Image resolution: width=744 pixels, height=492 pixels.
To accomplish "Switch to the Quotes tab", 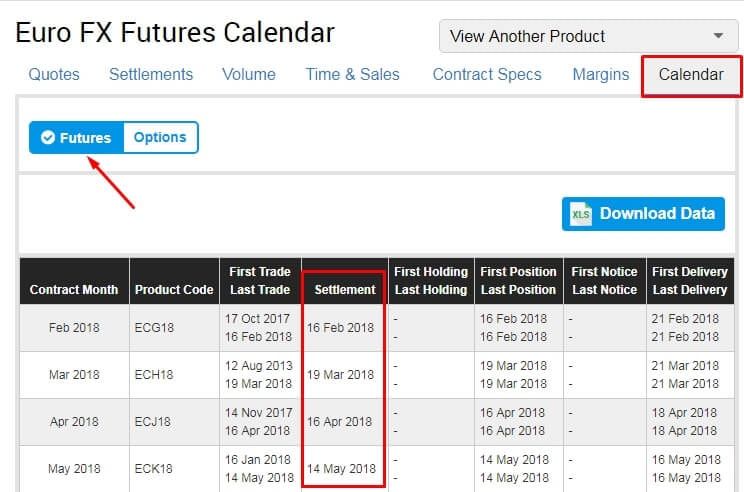I will (x=54, y=74).
